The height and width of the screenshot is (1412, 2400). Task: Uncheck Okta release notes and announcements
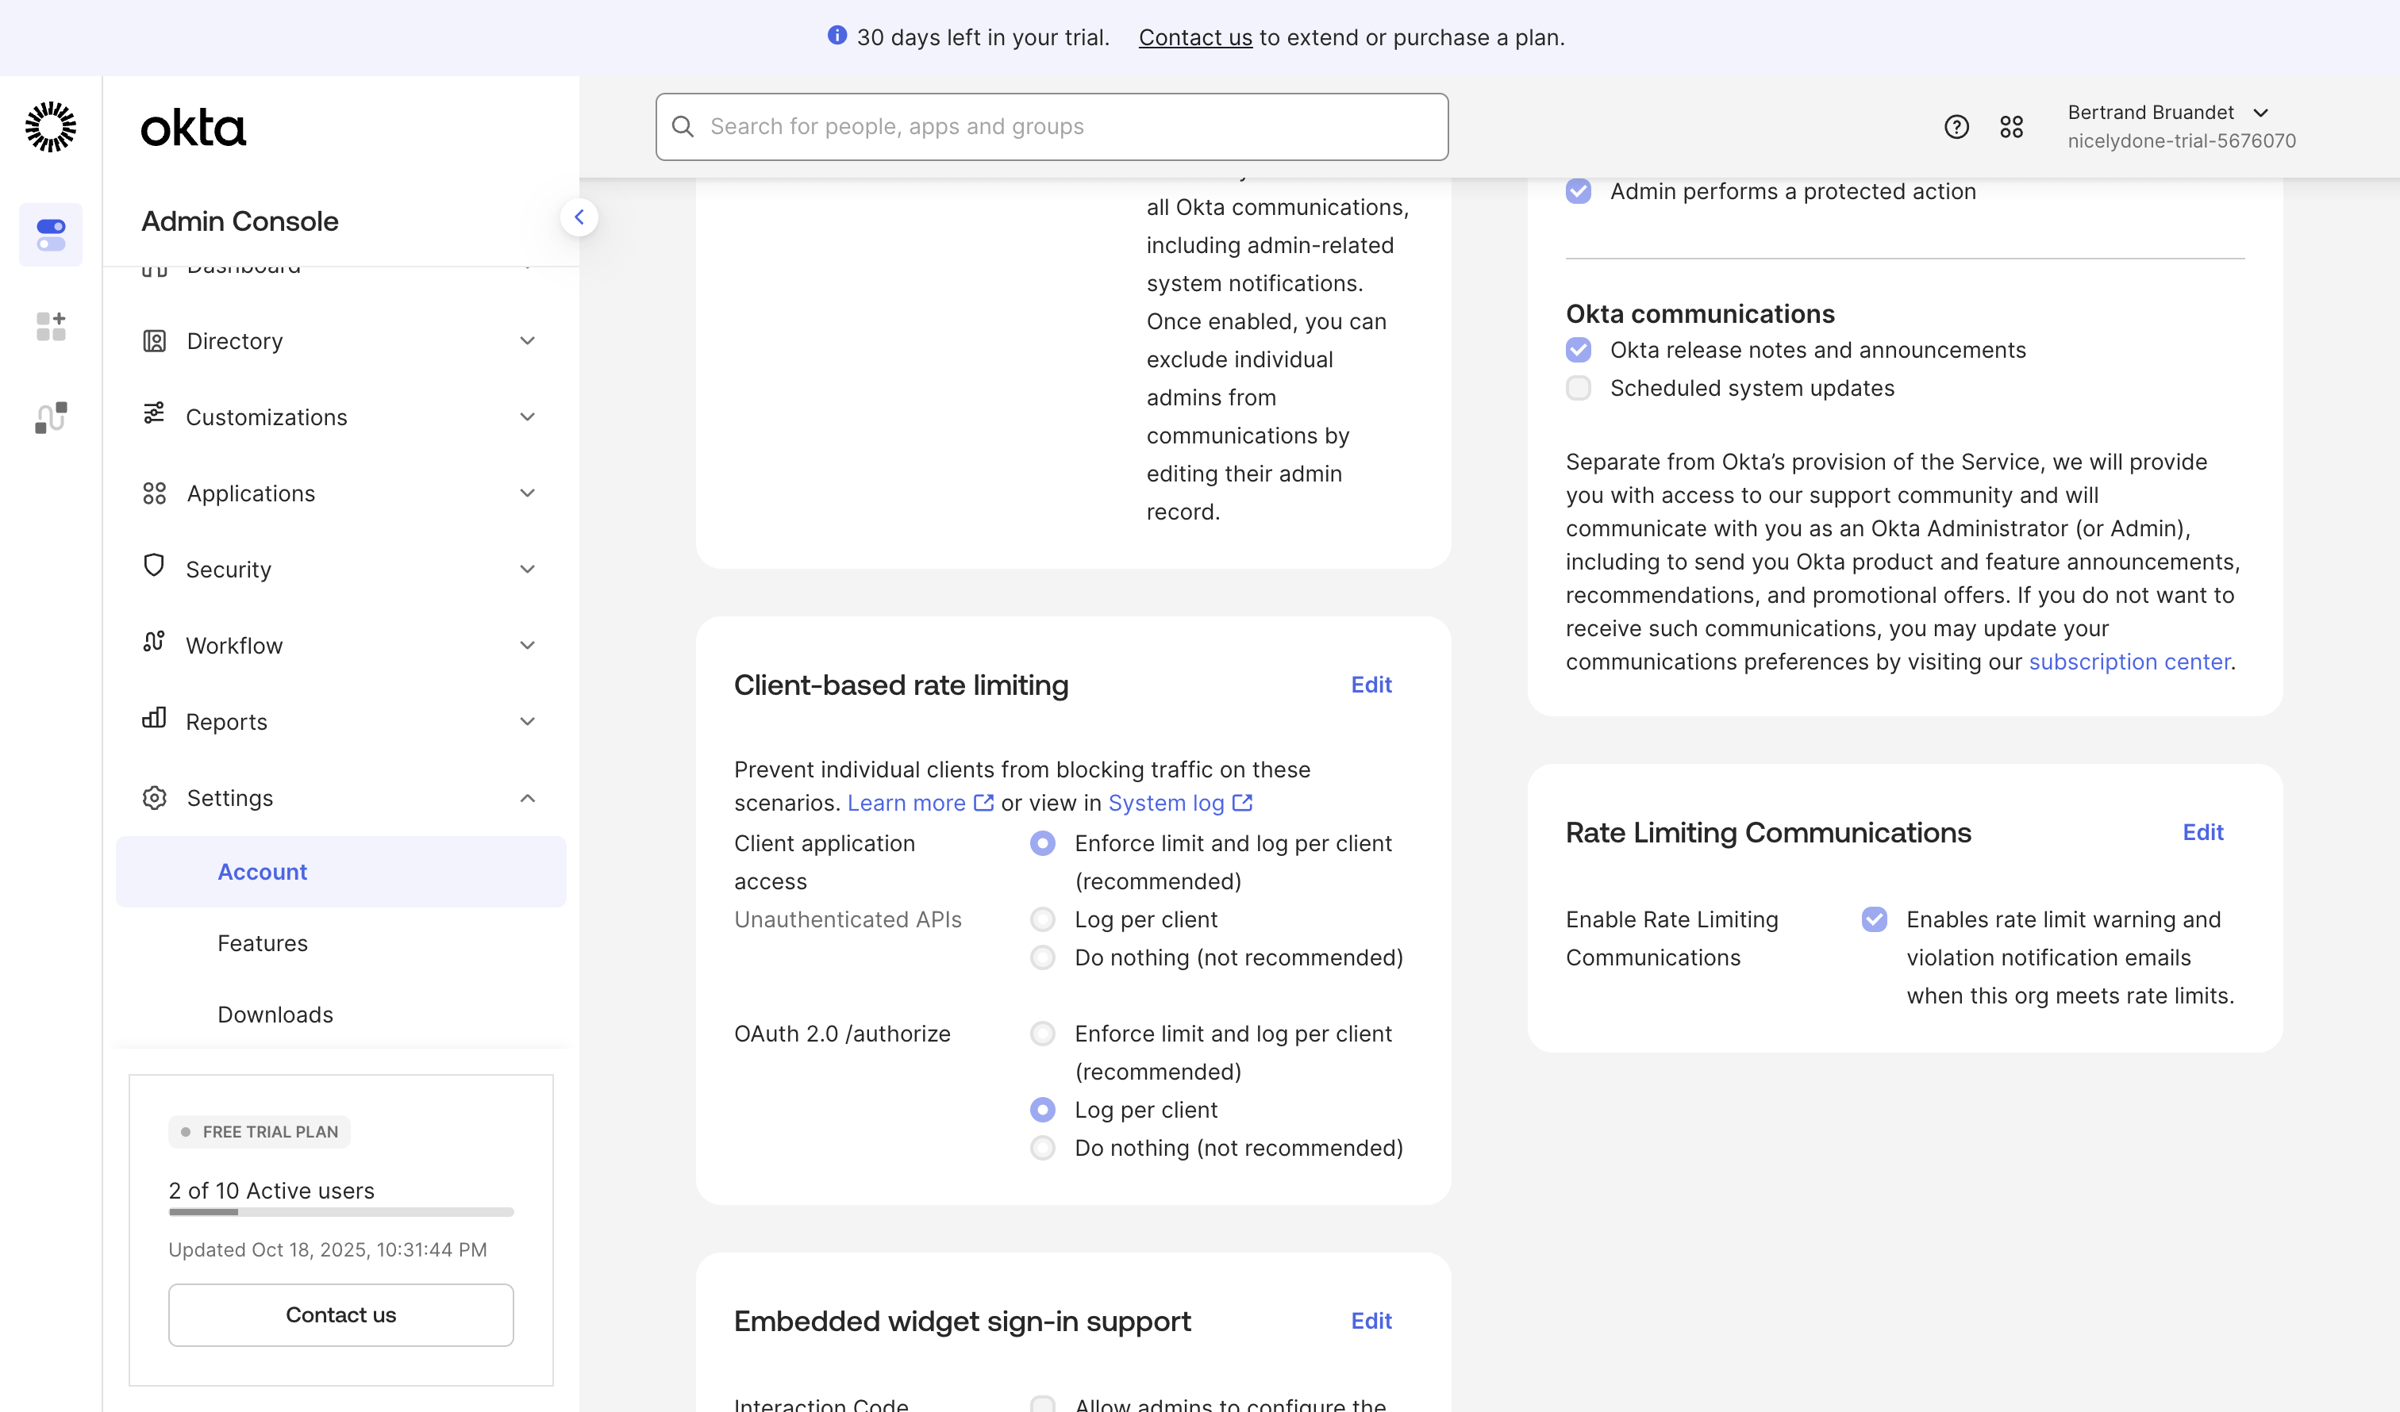tap(1578, 350)
